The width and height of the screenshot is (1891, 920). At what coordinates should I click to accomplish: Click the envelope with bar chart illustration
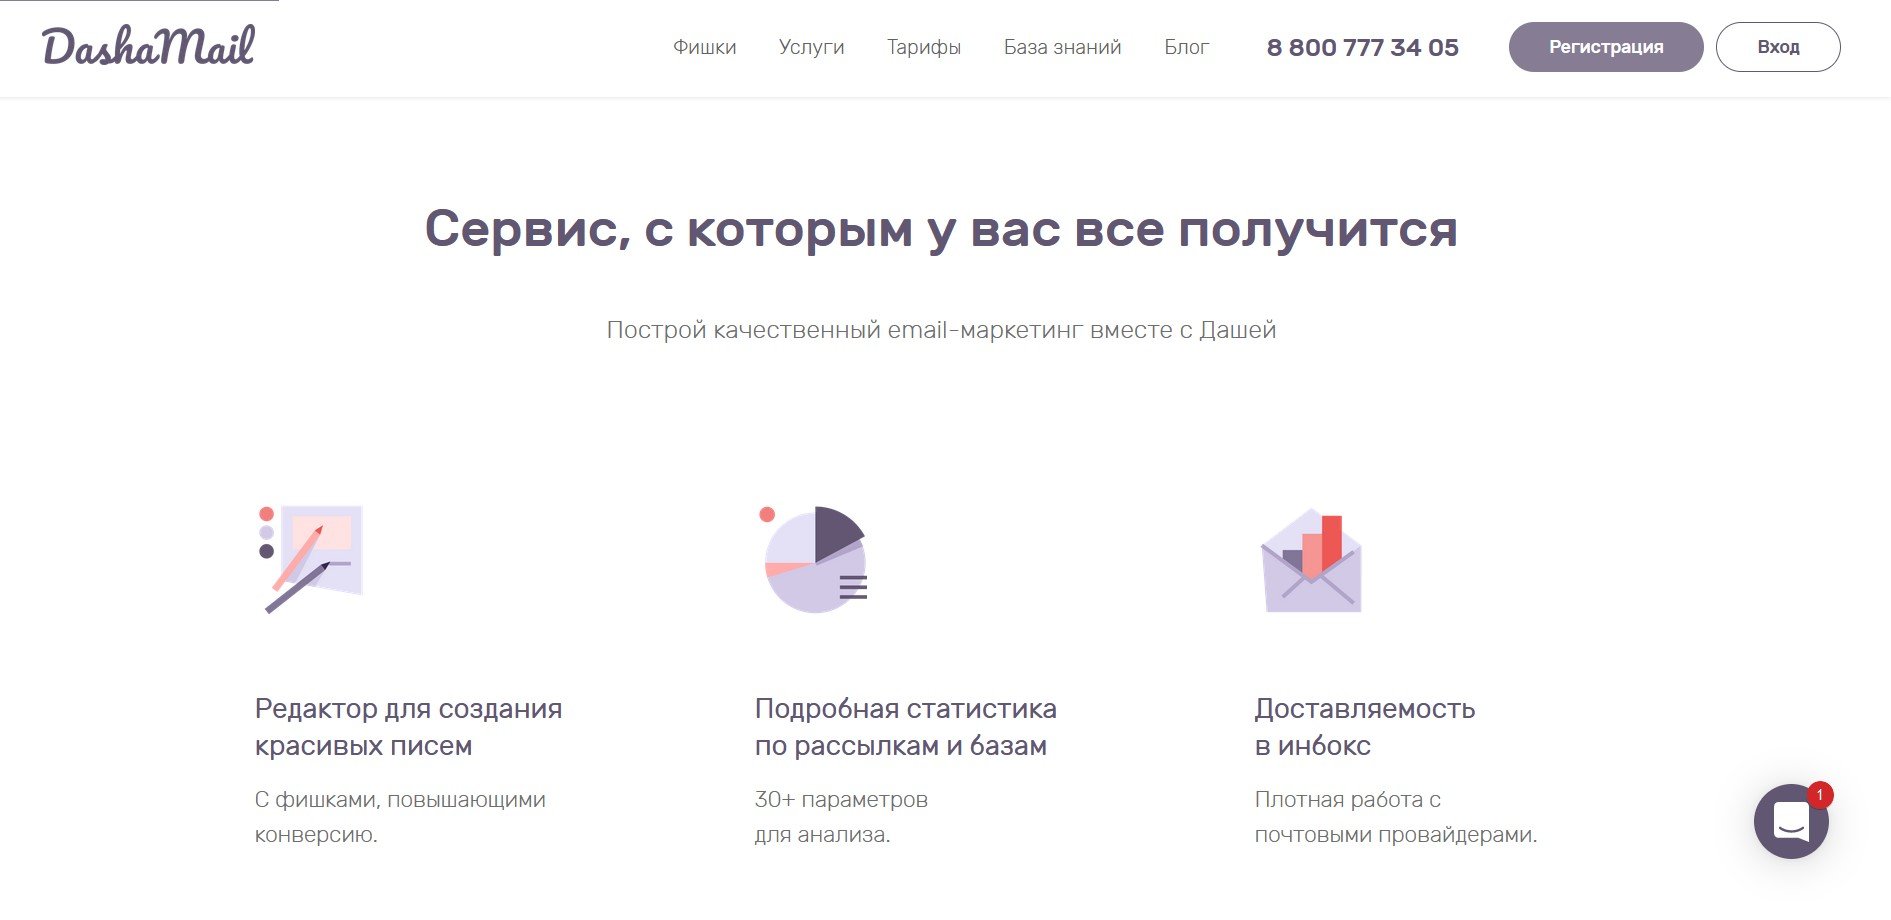pos(1311,561)
